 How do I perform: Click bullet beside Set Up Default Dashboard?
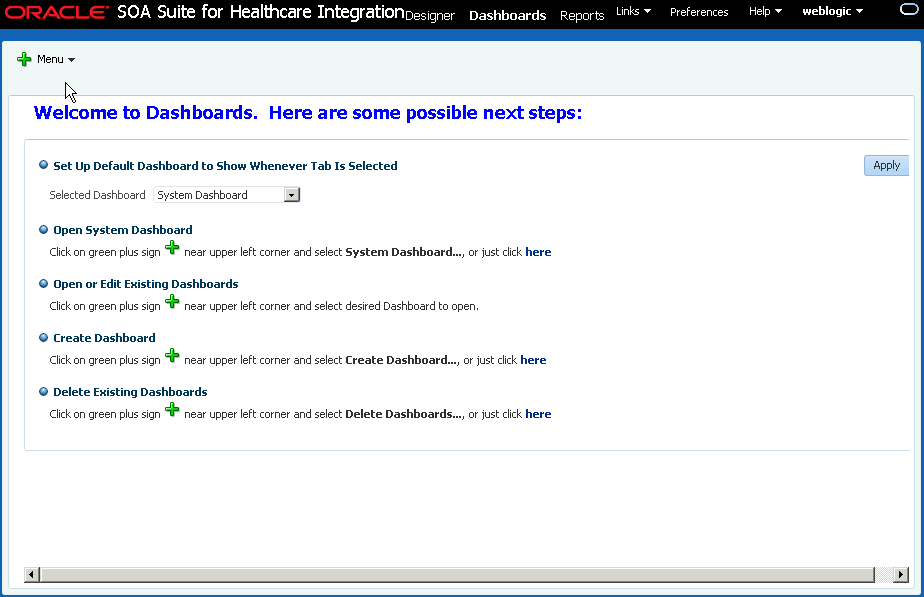pyautogui.click(x=44, y=165)
